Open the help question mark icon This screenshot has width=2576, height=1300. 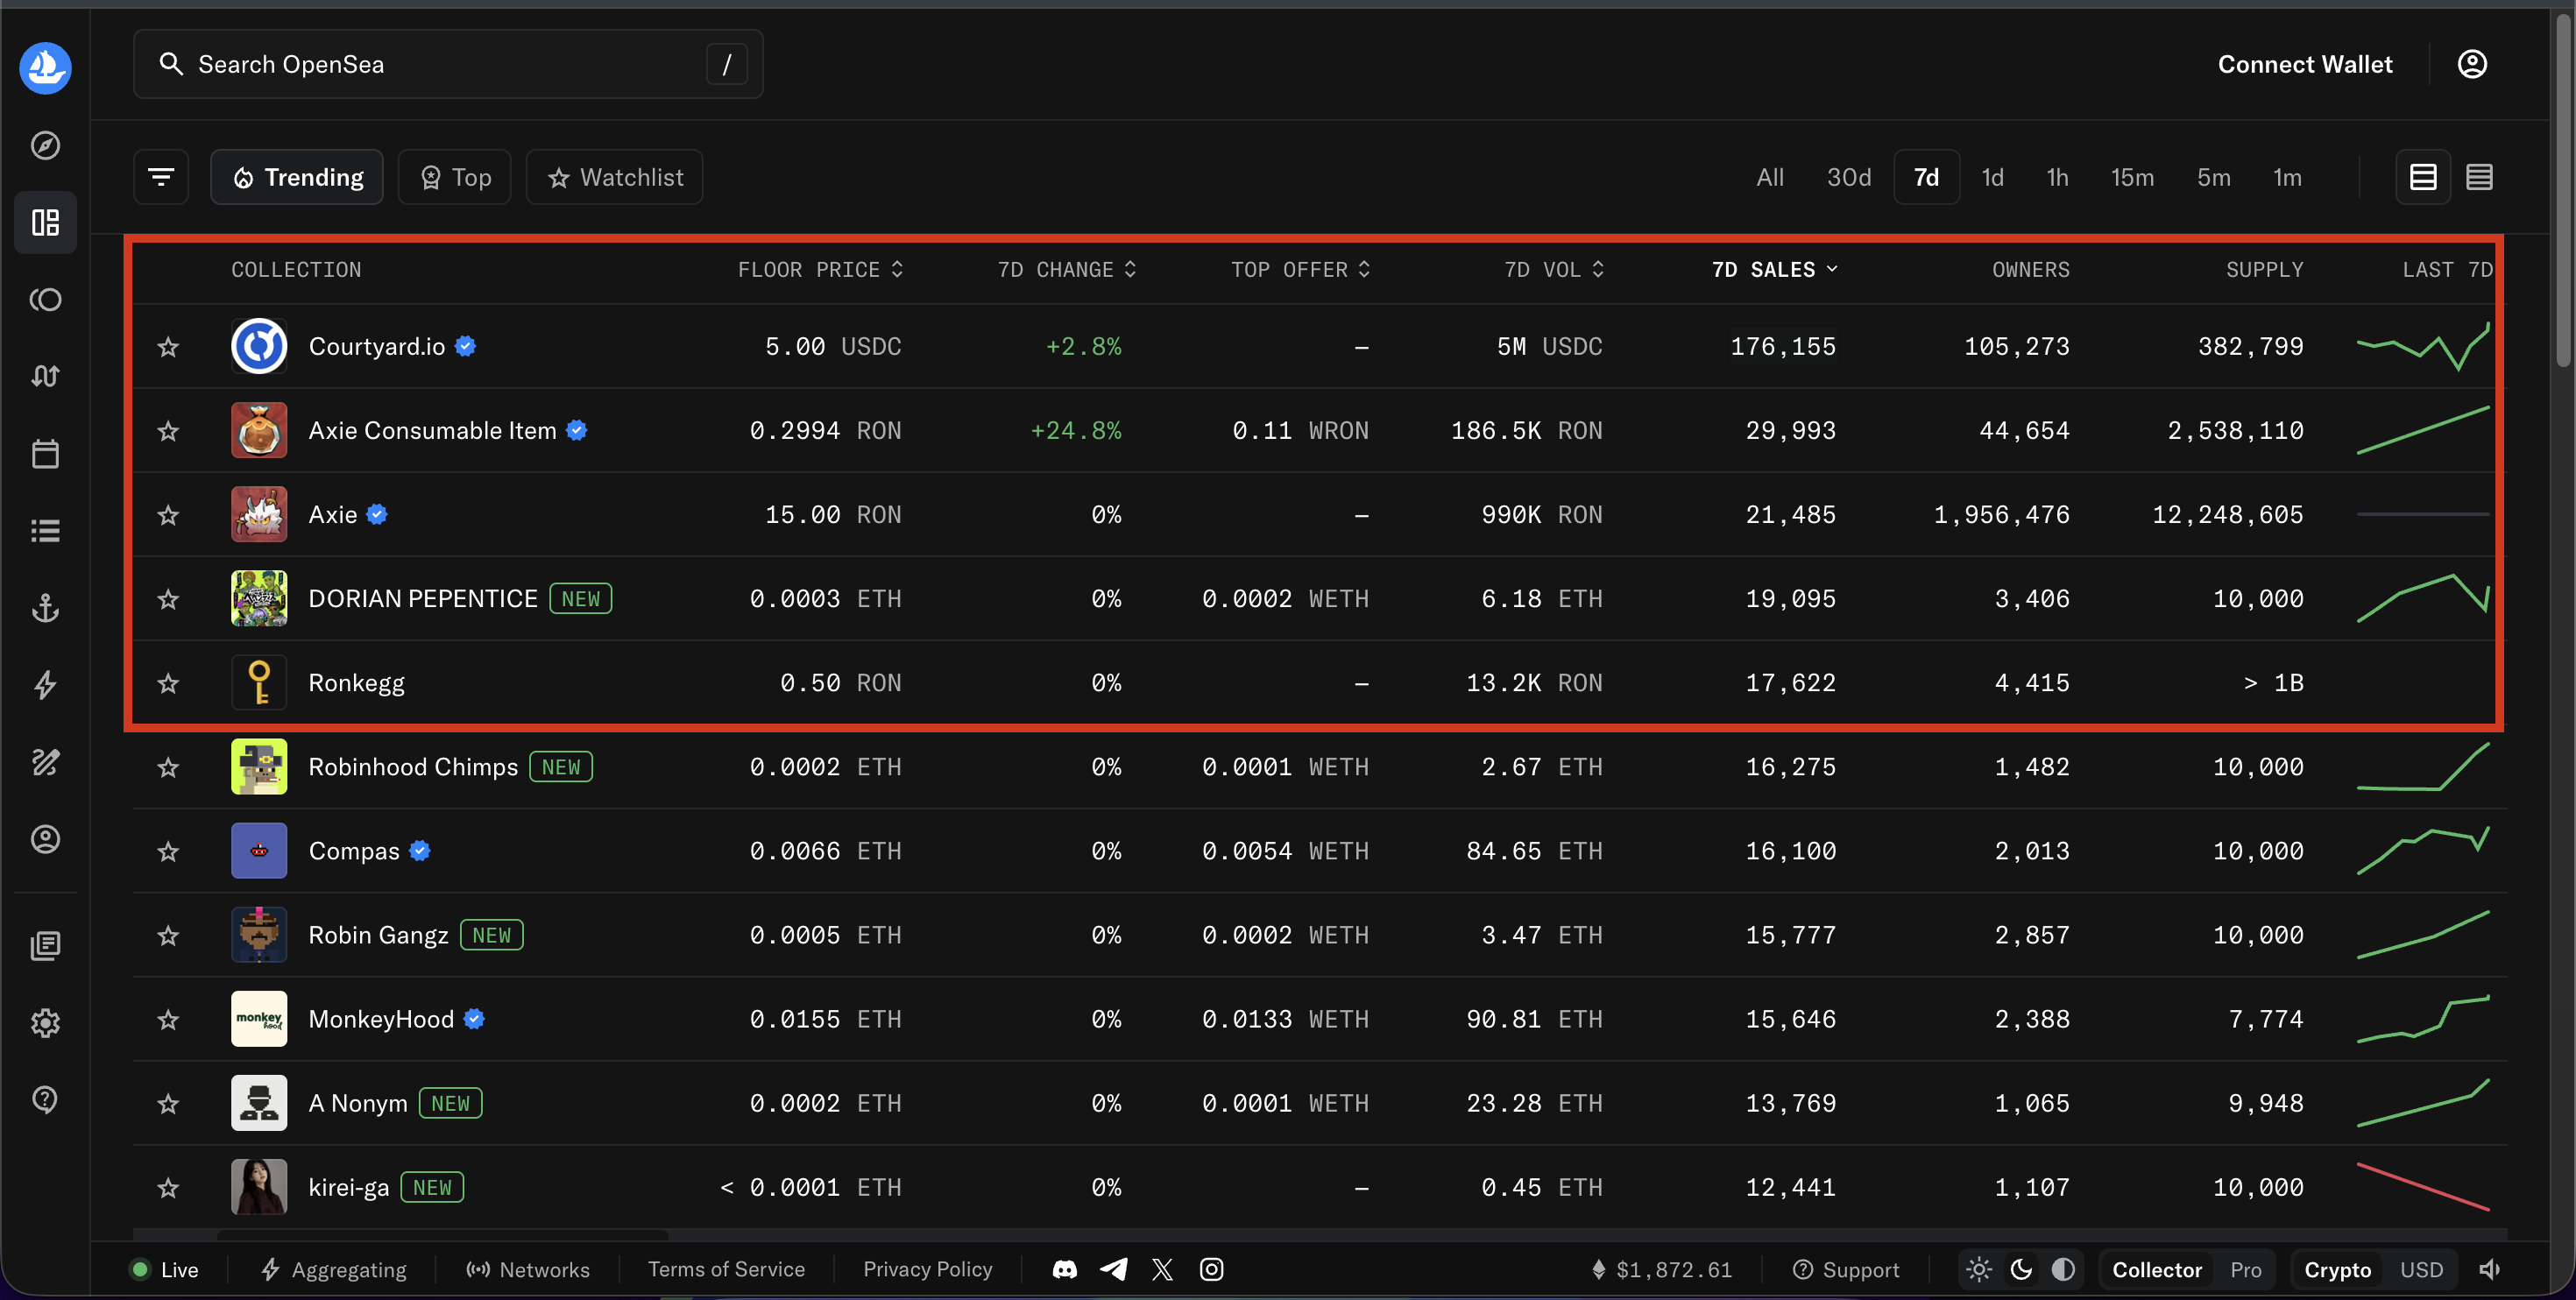point(45,1099)
